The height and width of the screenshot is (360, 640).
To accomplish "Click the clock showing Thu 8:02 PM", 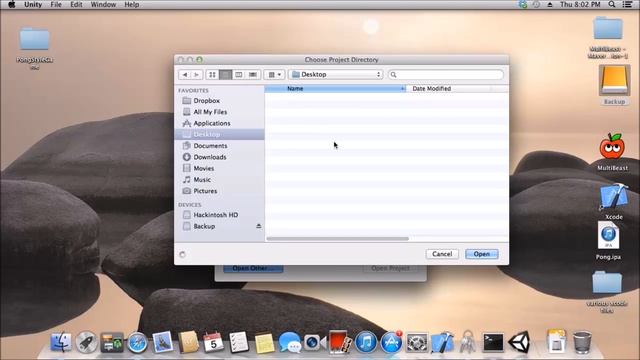I will (x=580, y=4).
